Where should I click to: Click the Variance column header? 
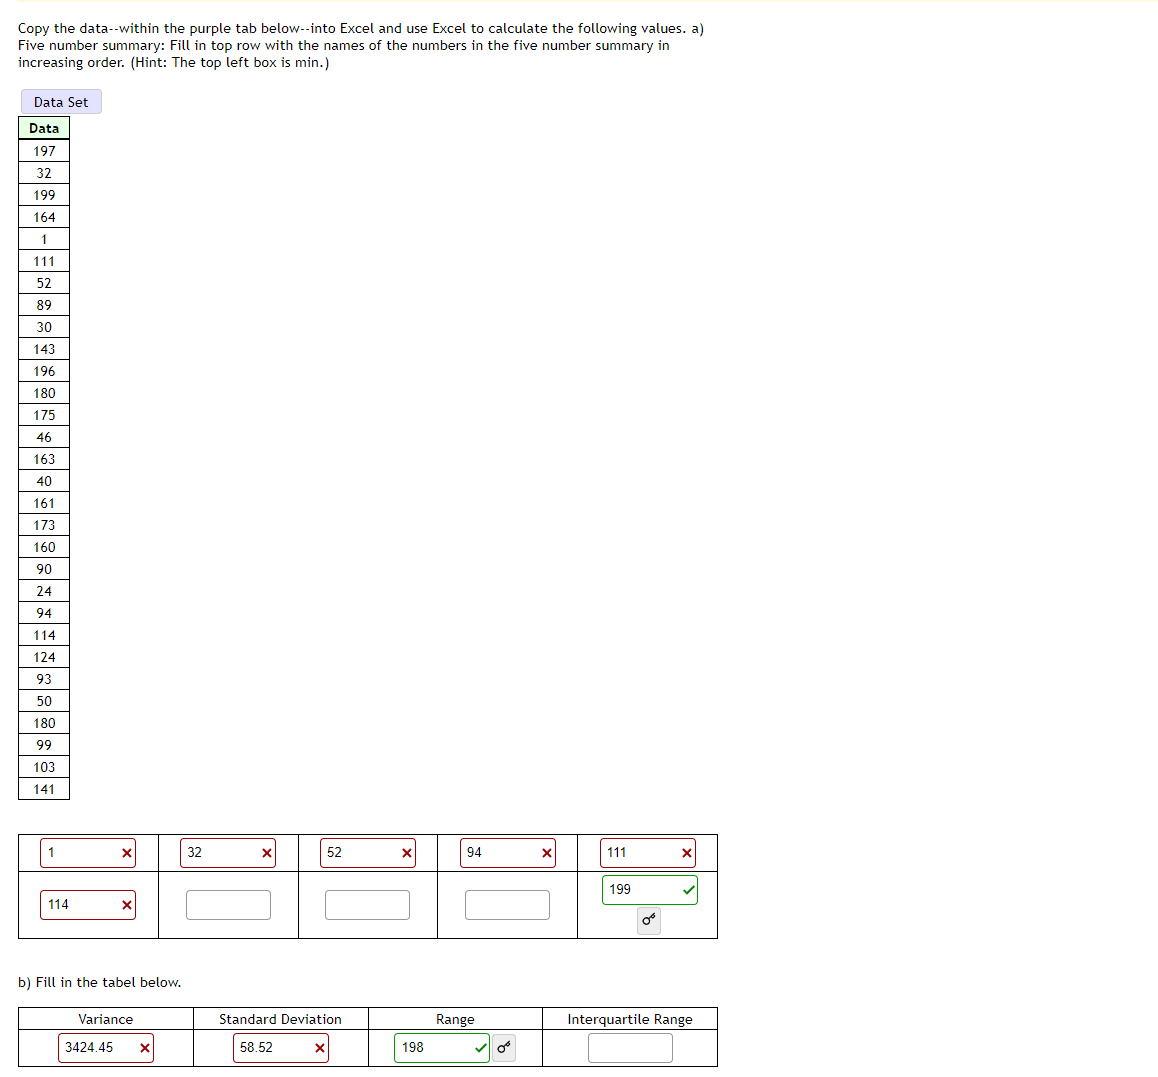[105, 1019]
